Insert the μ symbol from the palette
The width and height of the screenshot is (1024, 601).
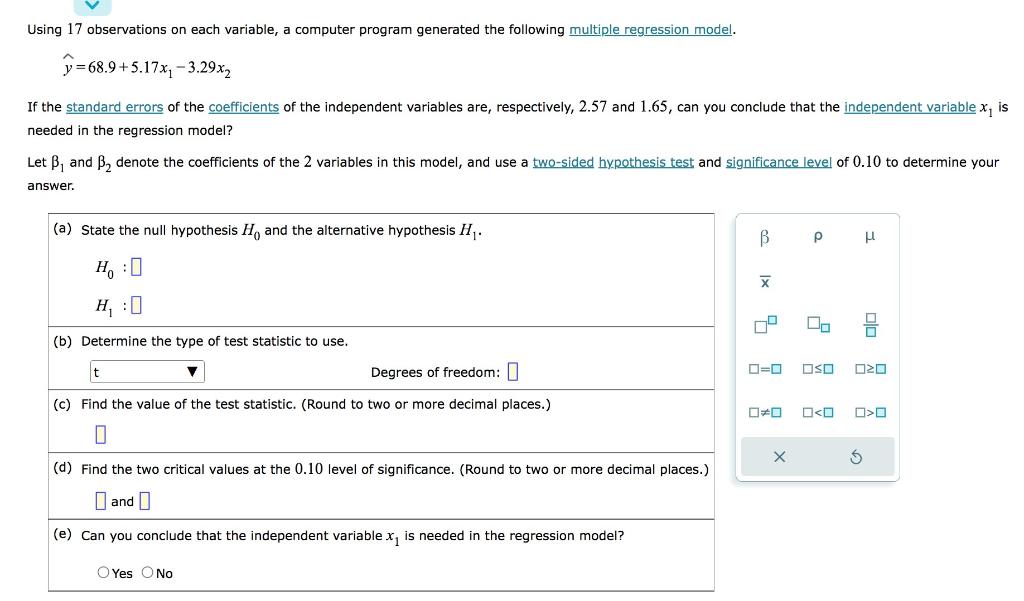click(x=868, y=236)
